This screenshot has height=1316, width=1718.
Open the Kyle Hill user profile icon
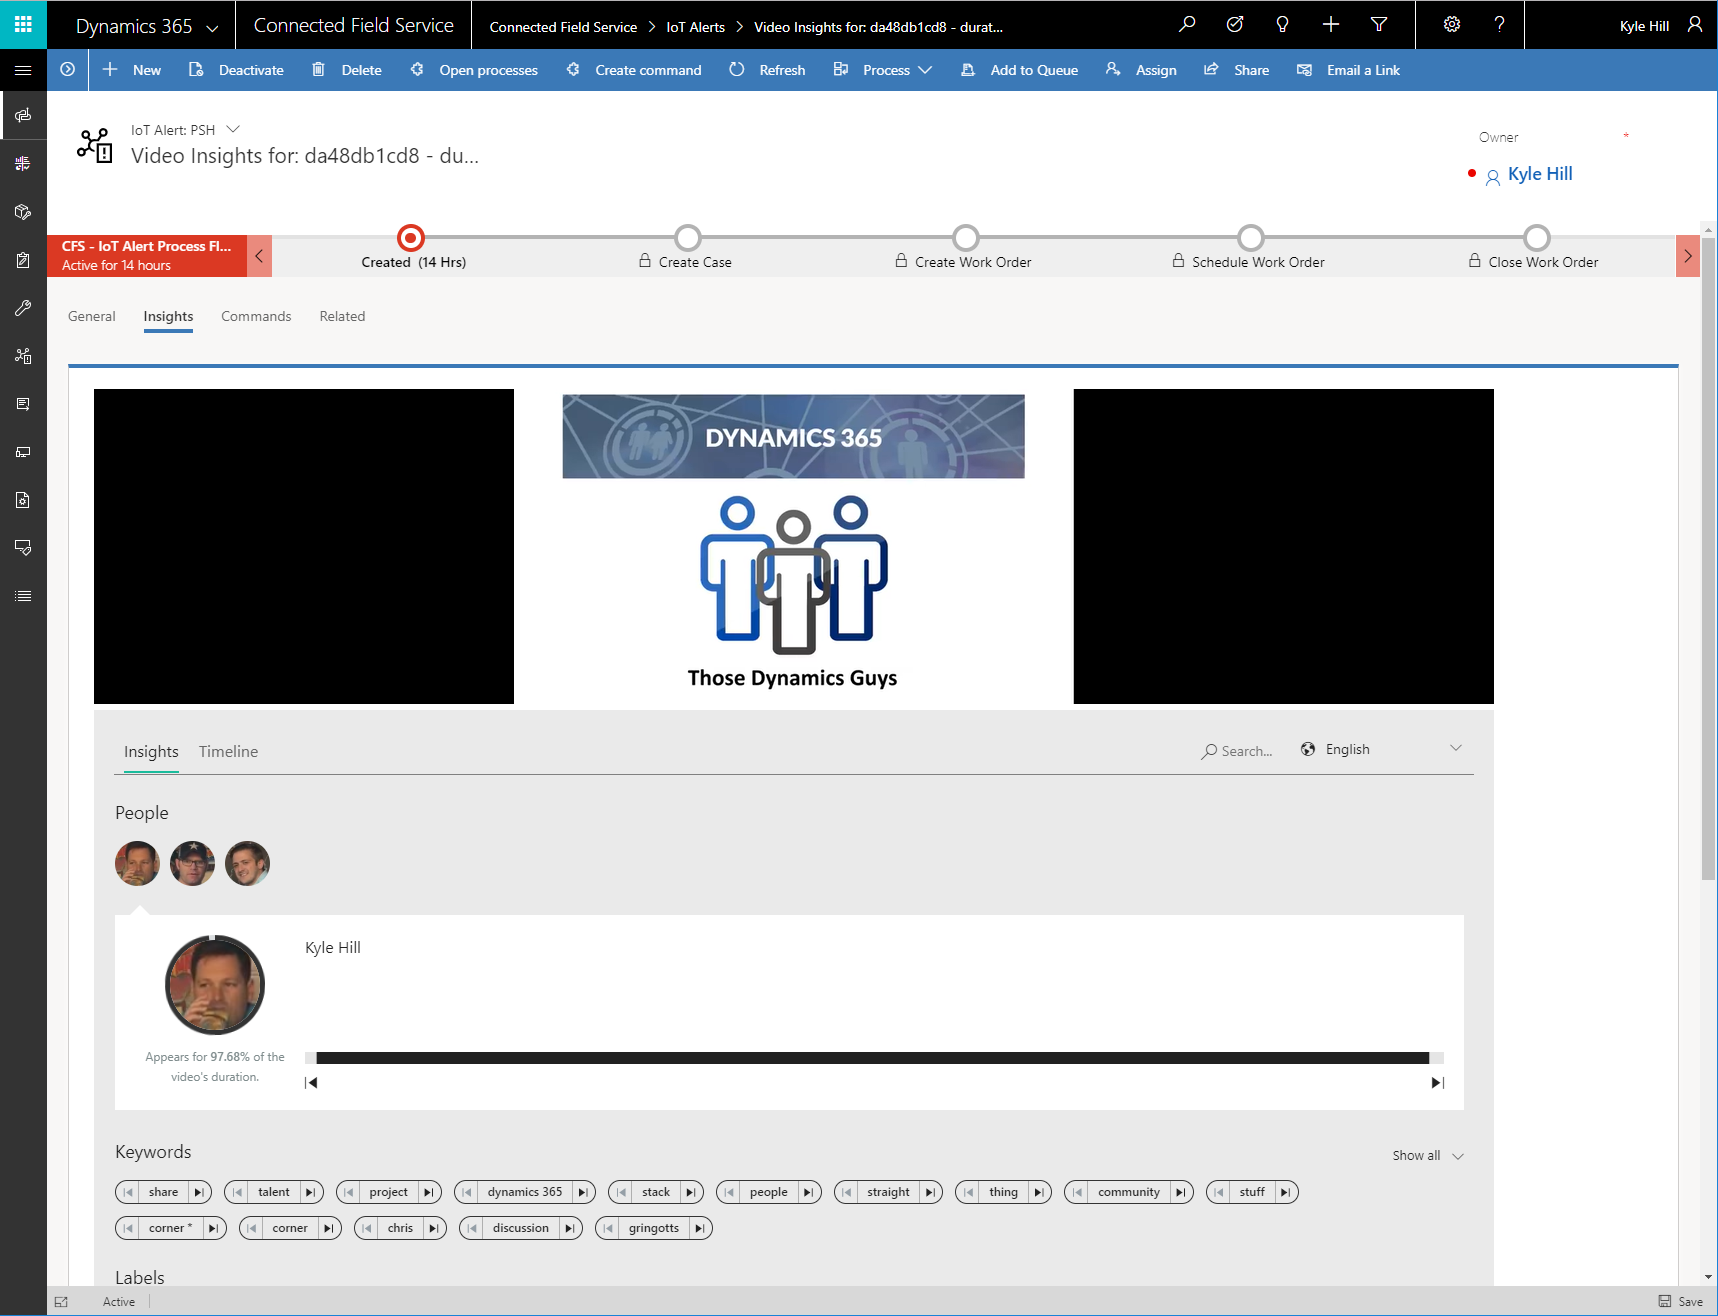(1694, 25)
